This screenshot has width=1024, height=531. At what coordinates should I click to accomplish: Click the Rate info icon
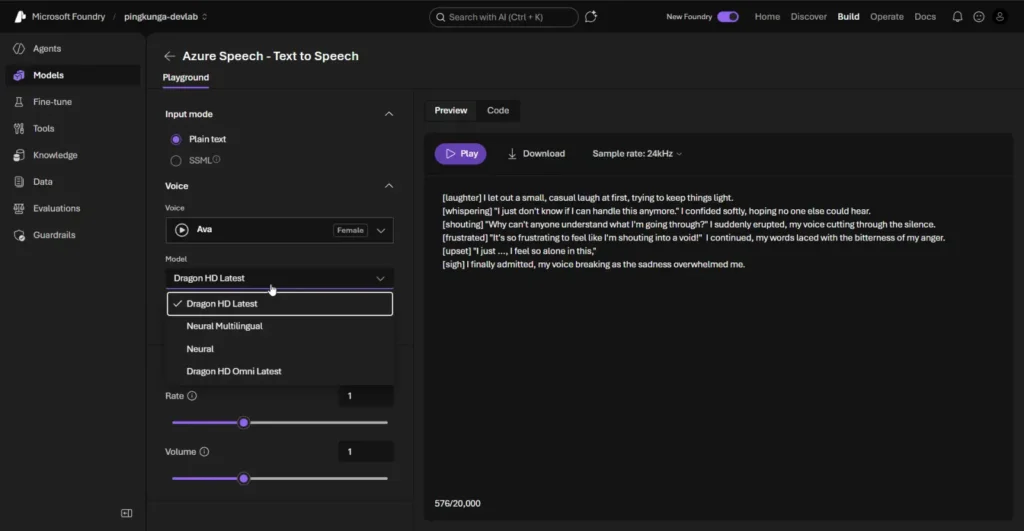[192, 396]
